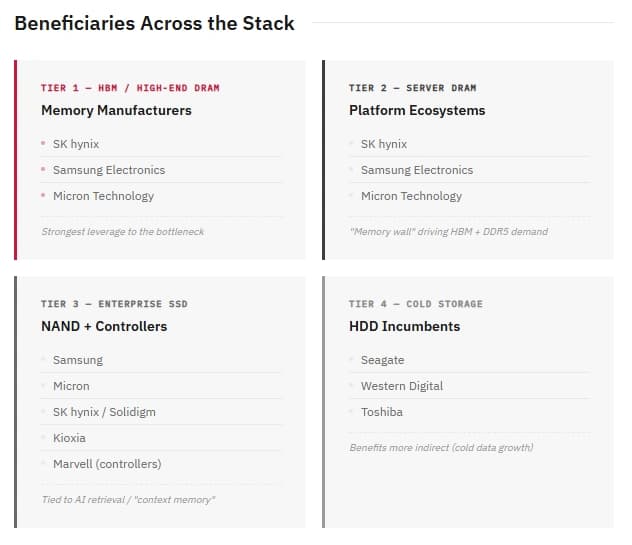Select Micron Technology in Tier 1 list
Screen dimensions: 632x545
pyautogui.click(x=103, y=196)
